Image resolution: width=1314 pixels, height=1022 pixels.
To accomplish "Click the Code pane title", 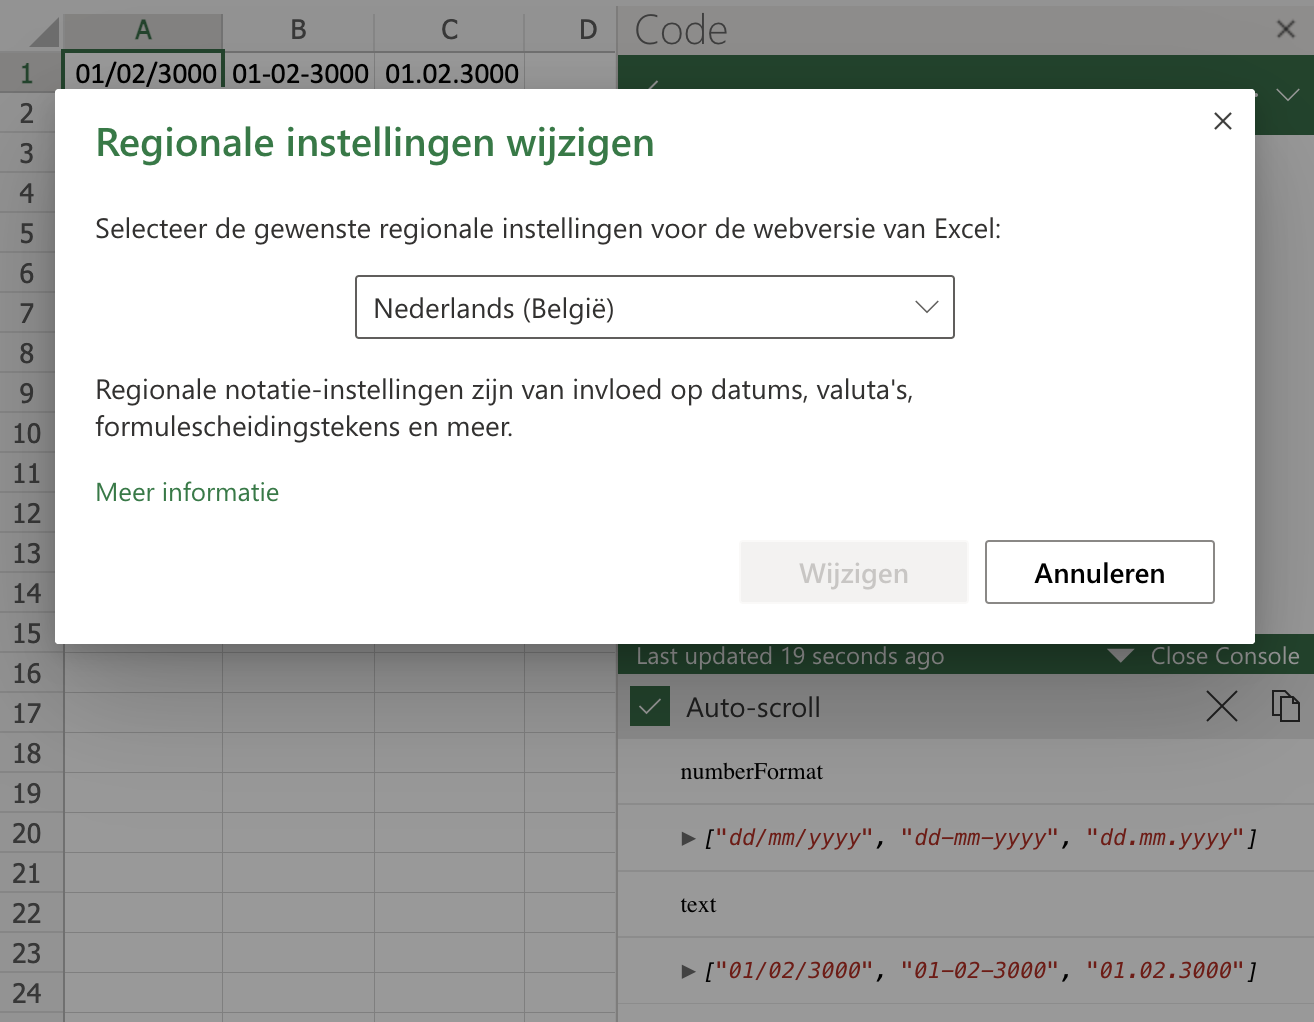I will [678, 30].
